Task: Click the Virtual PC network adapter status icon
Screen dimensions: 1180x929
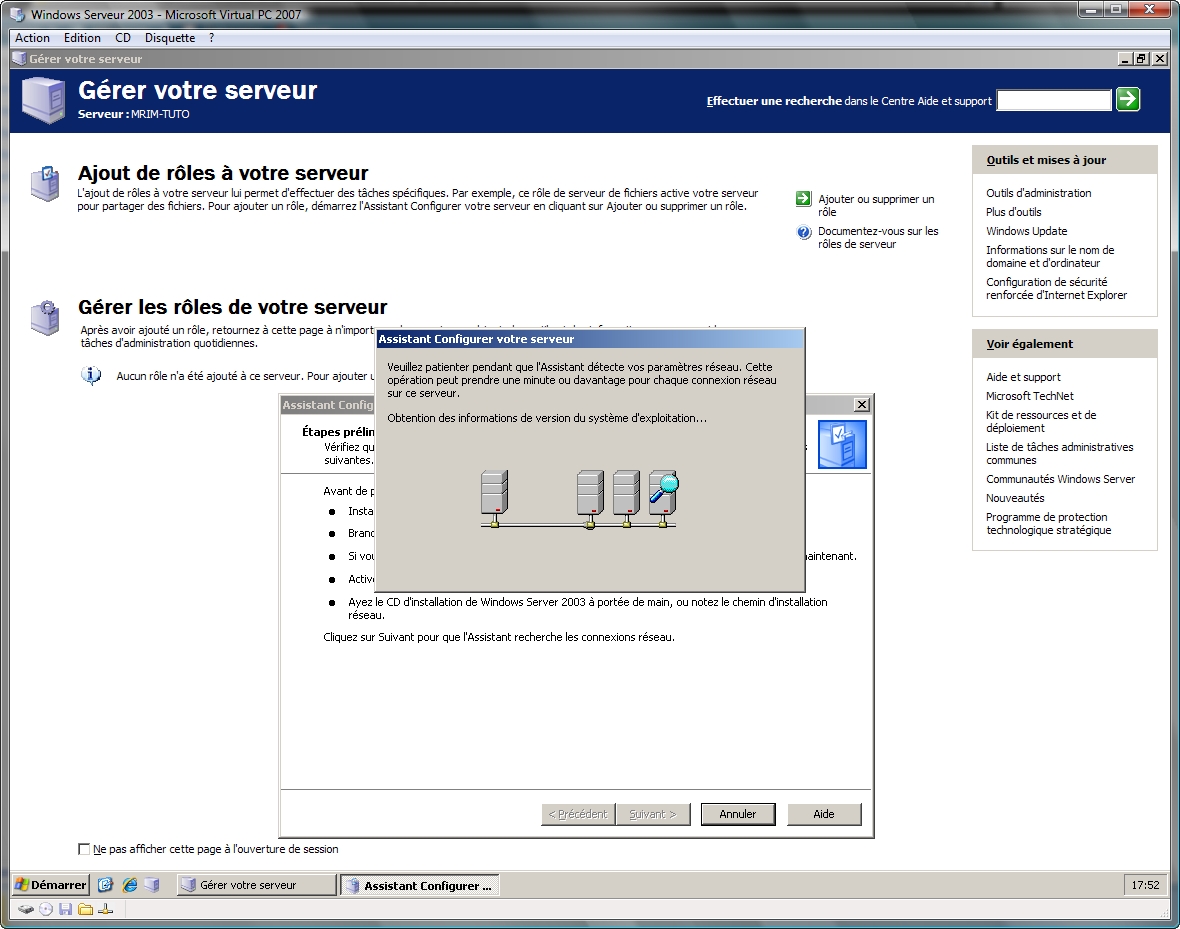Action: pos(105,909)
